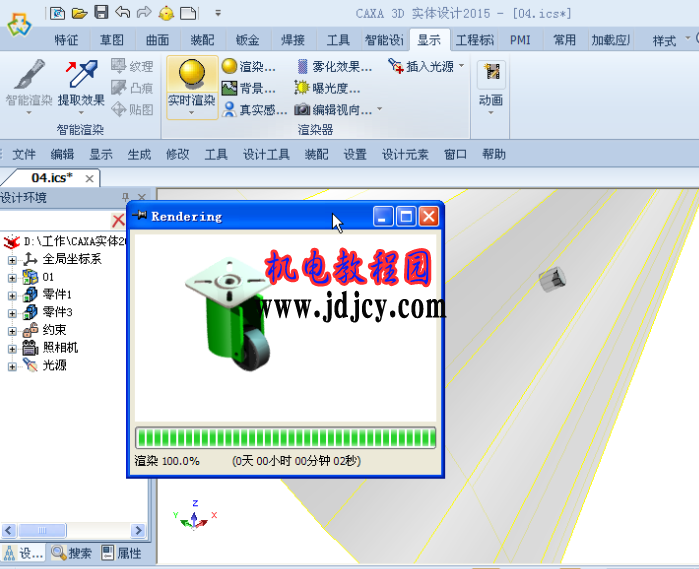Expand the 插入光源 dropdown arrow
Screen dimensions: 699x569
(x=462, y=66)
